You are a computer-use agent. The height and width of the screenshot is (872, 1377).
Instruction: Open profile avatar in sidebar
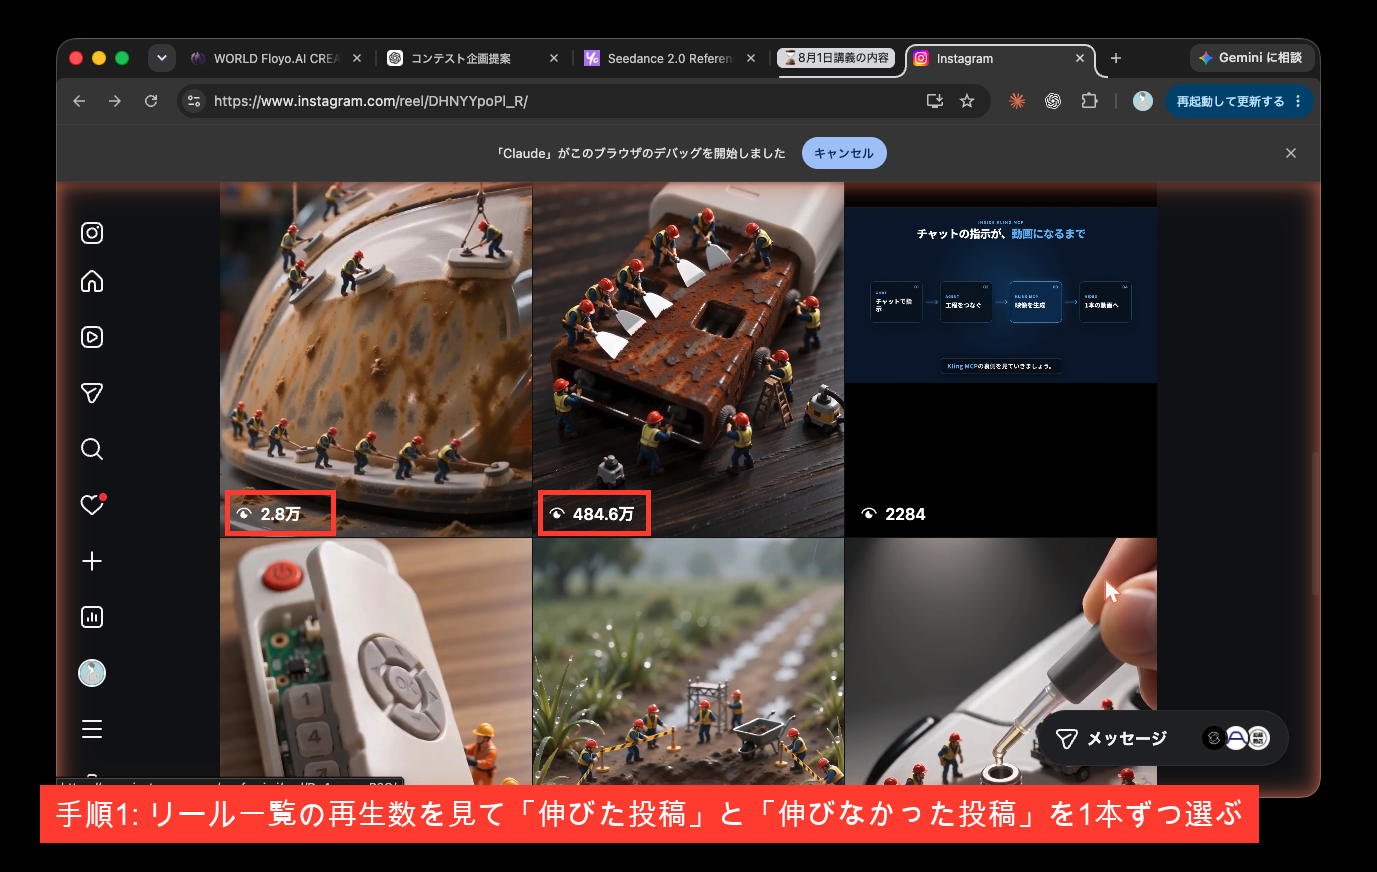pyautogui.click(x=92, y=673)
